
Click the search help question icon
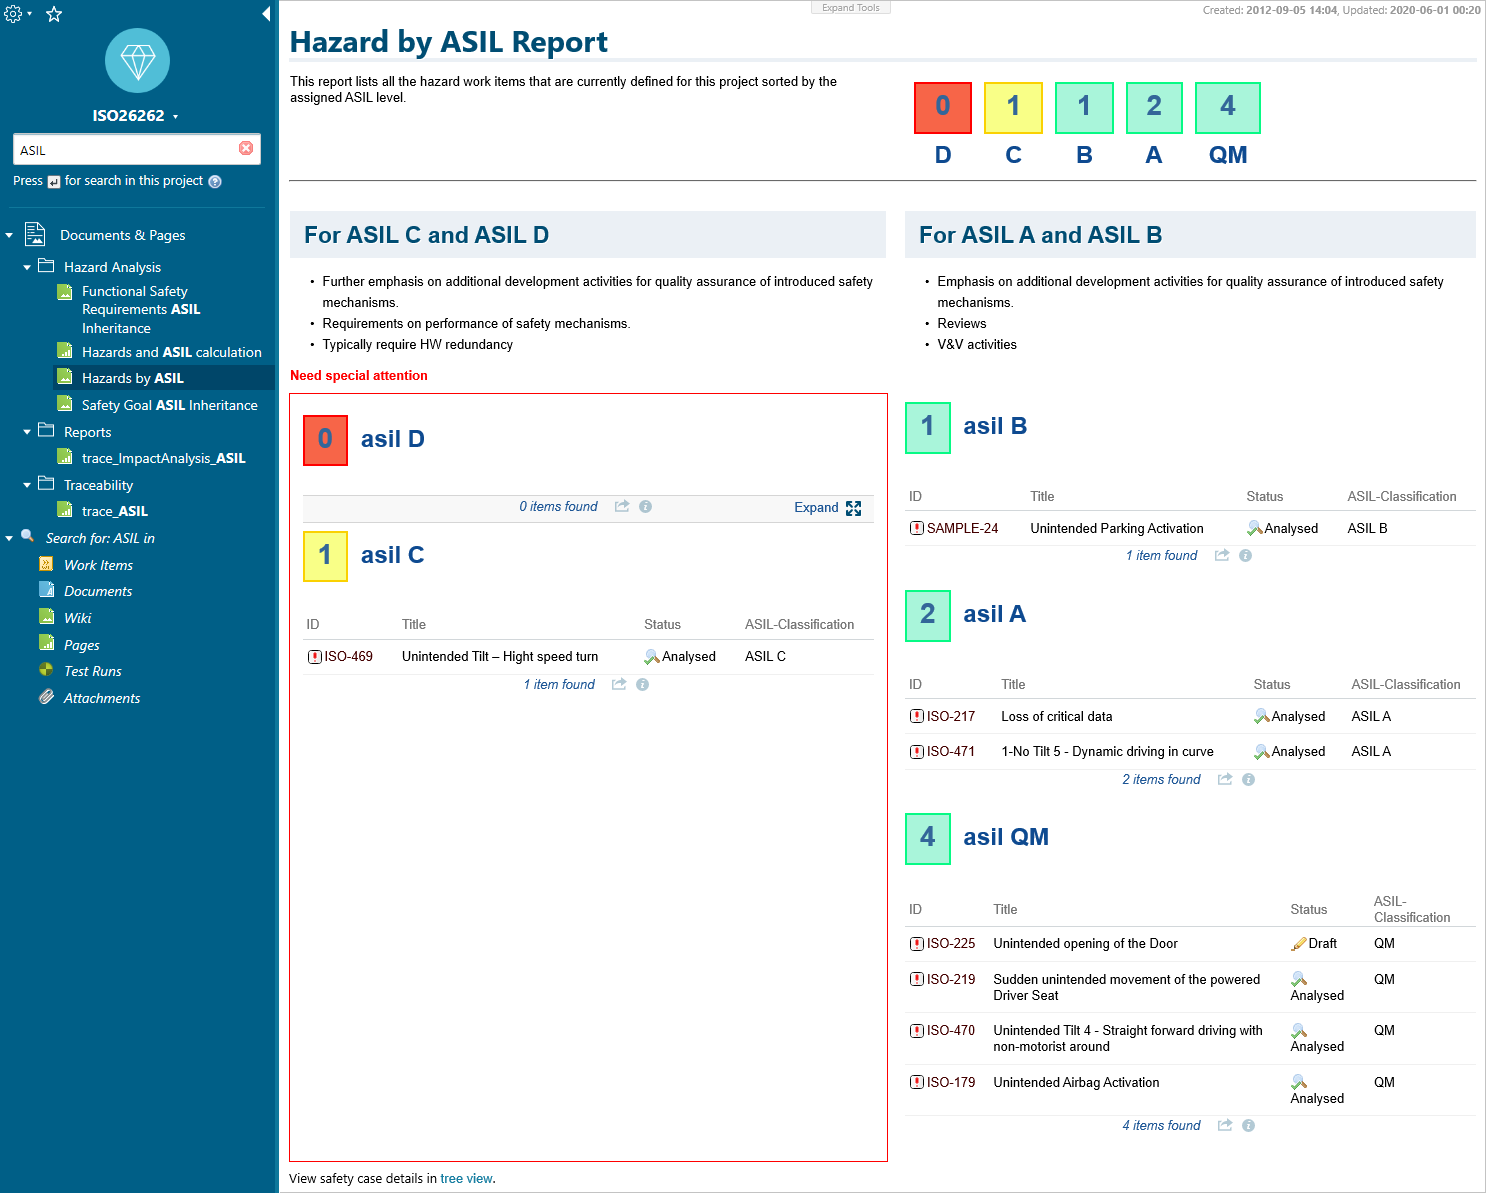pos(215,182)
